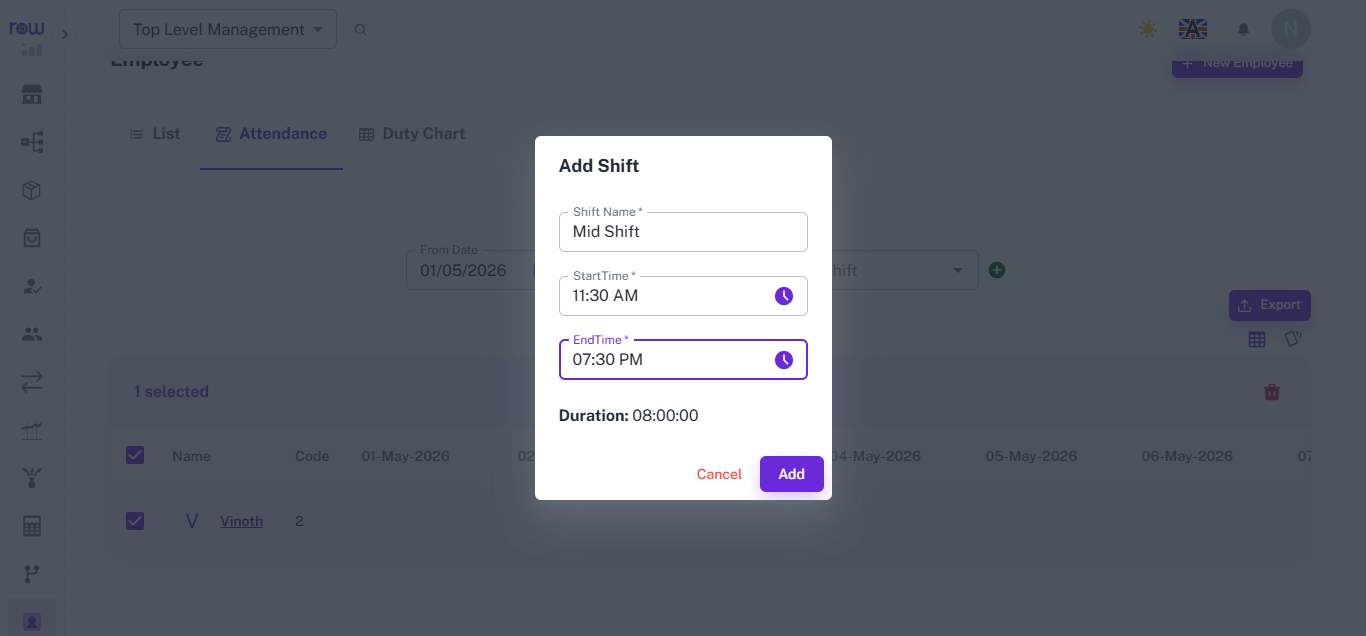Uncheck the Vinoth row checkbox
This screenshot has width=1366, height=636.
pyautogui.click(x=135, y=521)
